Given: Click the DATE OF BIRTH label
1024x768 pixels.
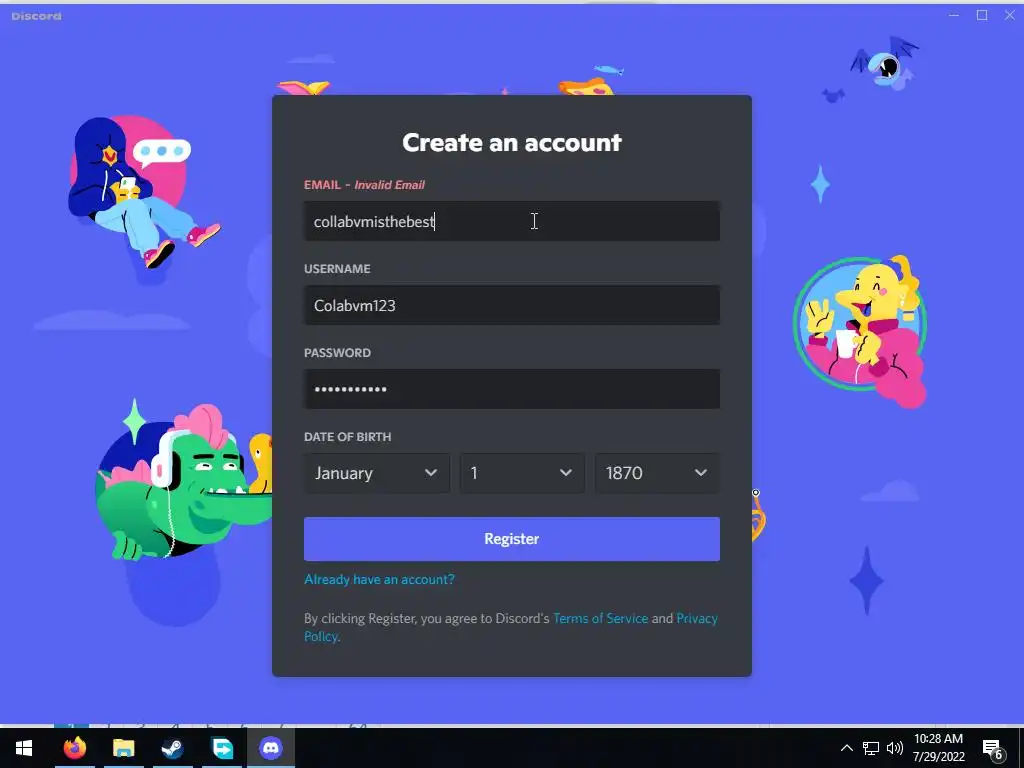Looking at the screenshot, I should click(x=347, y=437).
